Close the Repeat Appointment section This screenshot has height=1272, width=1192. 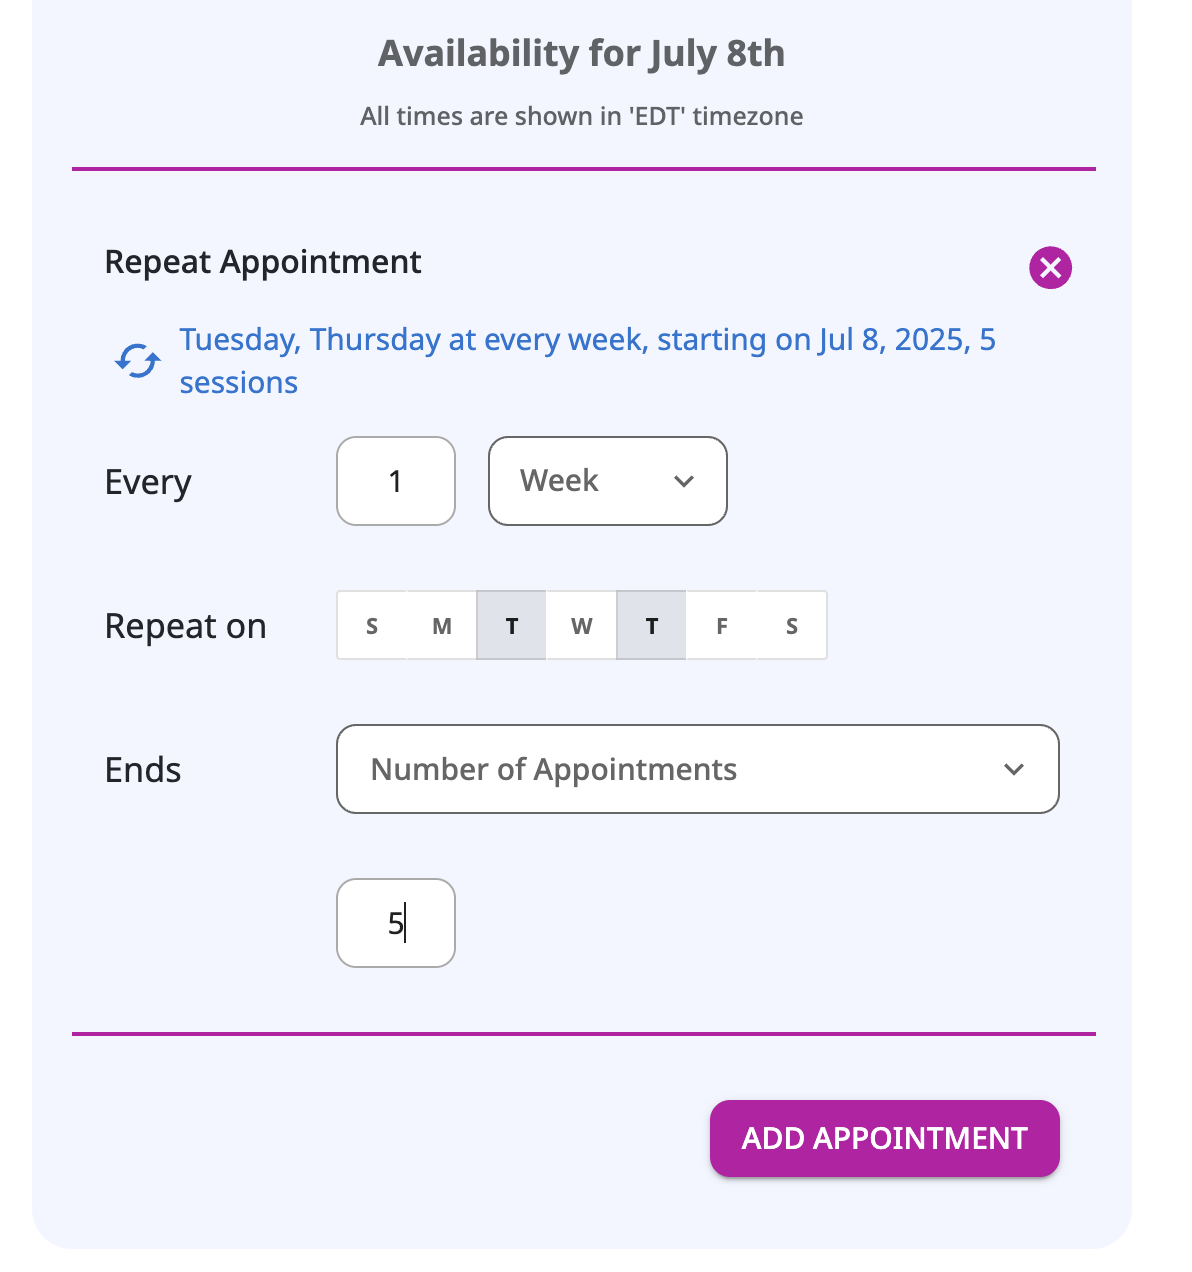pos(1050,268)
